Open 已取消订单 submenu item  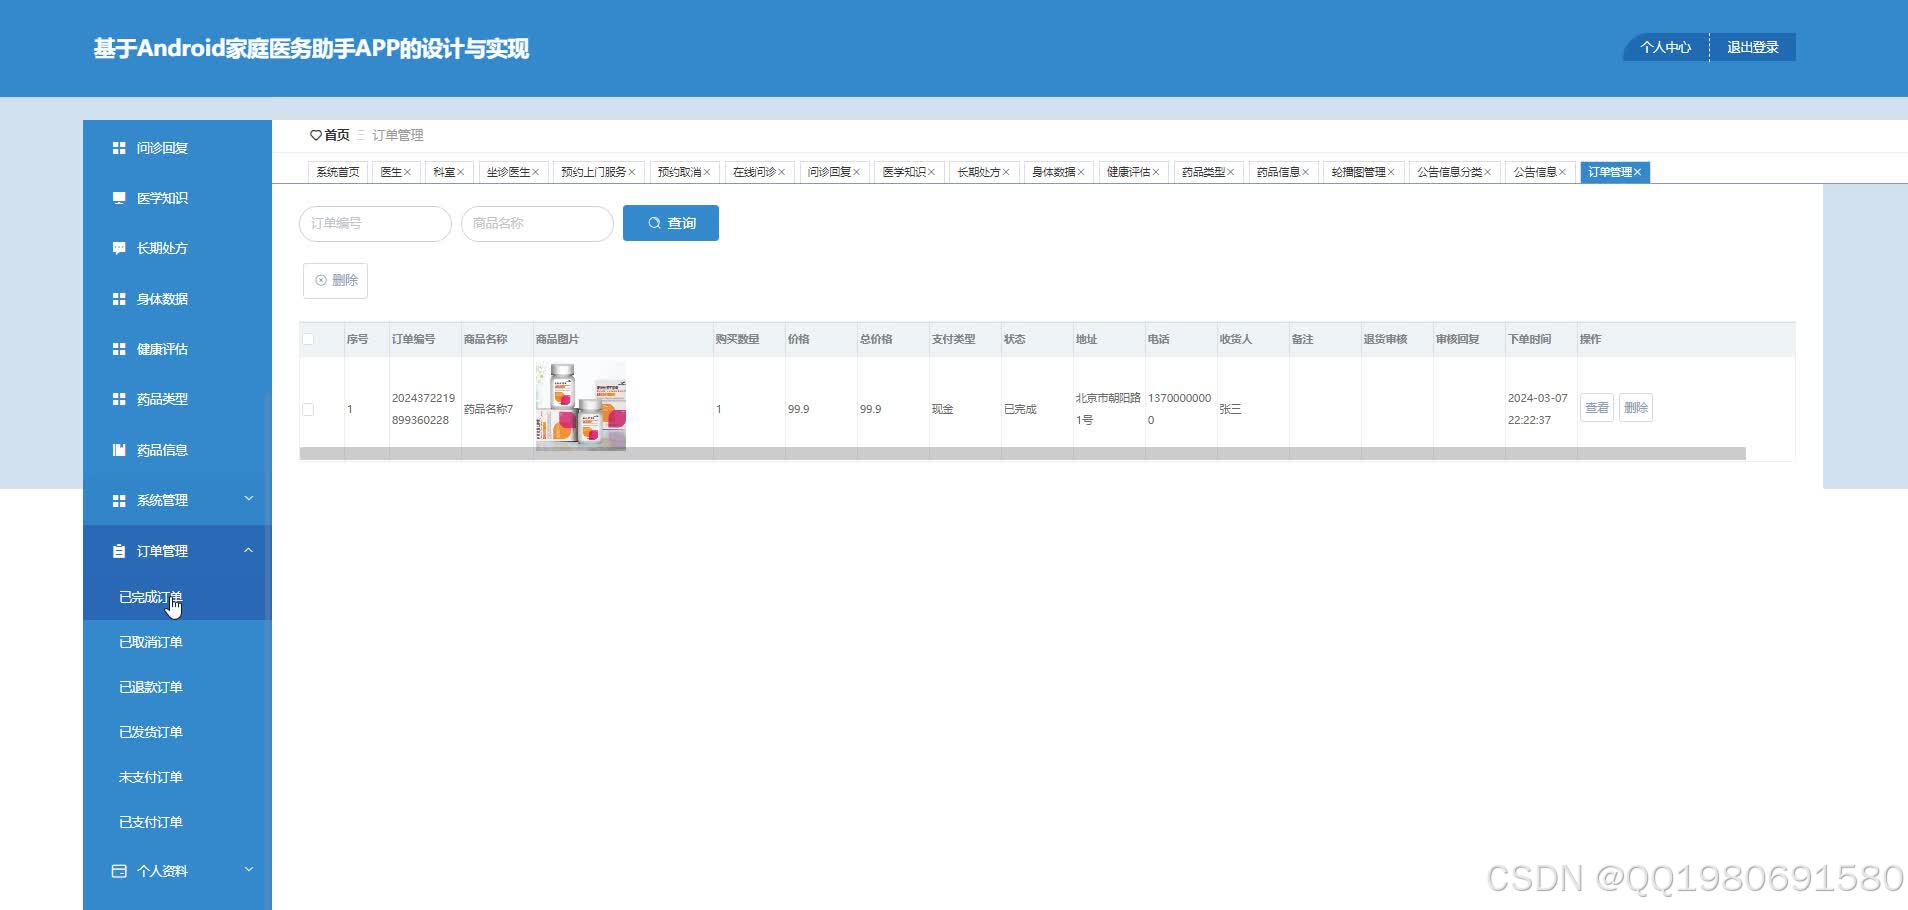177,642
